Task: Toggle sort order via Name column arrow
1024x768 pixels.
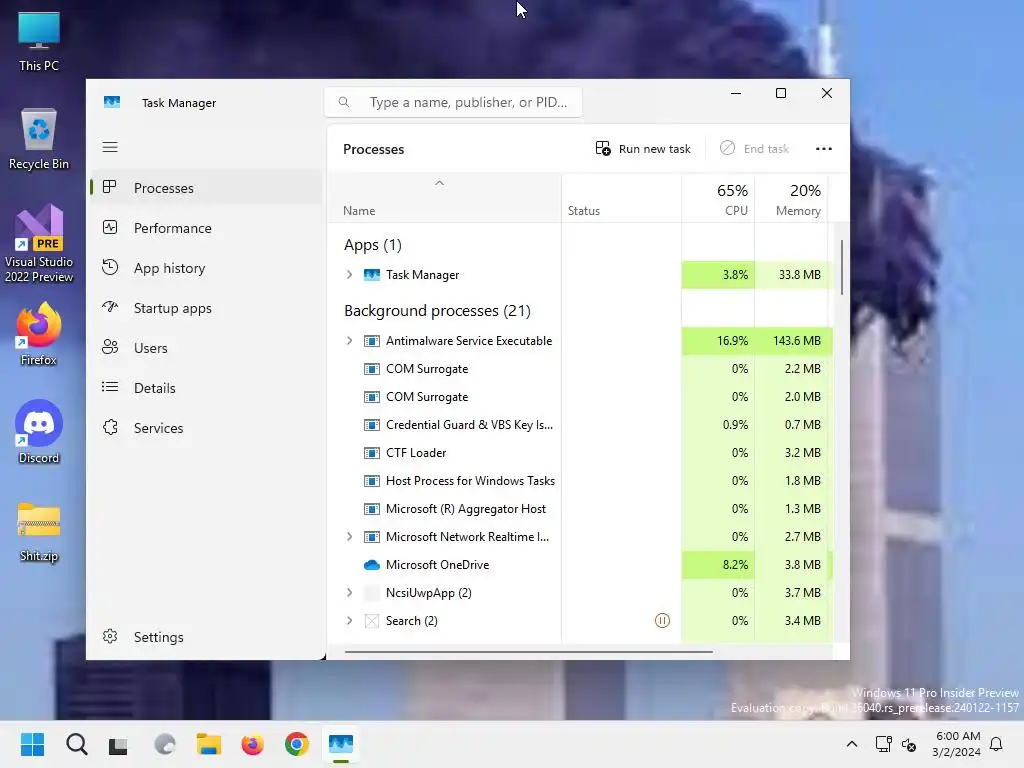Action: (440, 184)
